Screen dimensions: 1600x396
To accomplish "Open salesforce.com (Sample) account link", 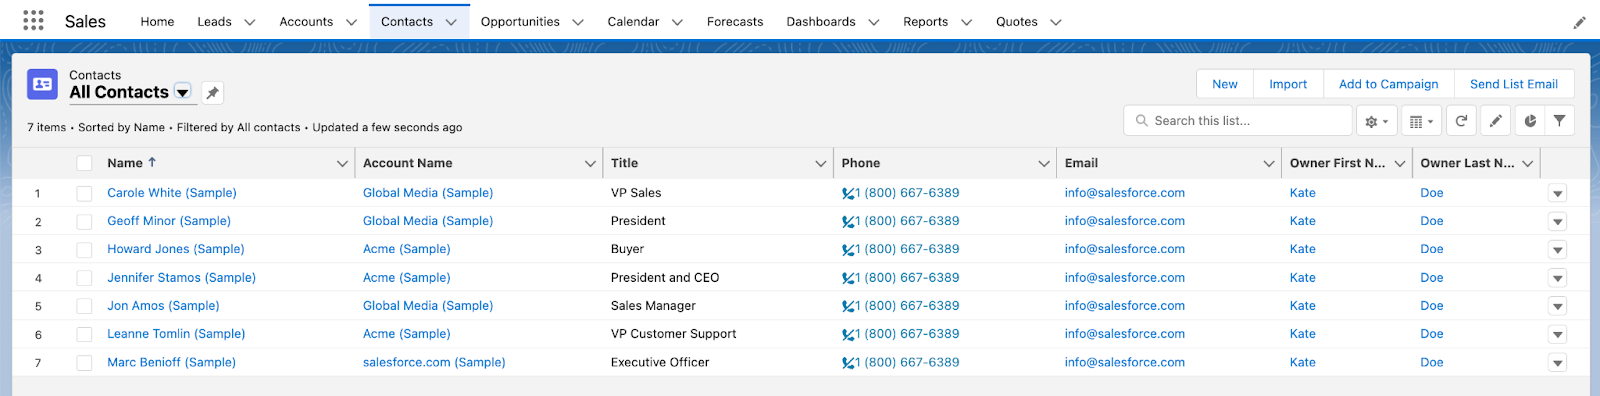I will tap(434, 363).
